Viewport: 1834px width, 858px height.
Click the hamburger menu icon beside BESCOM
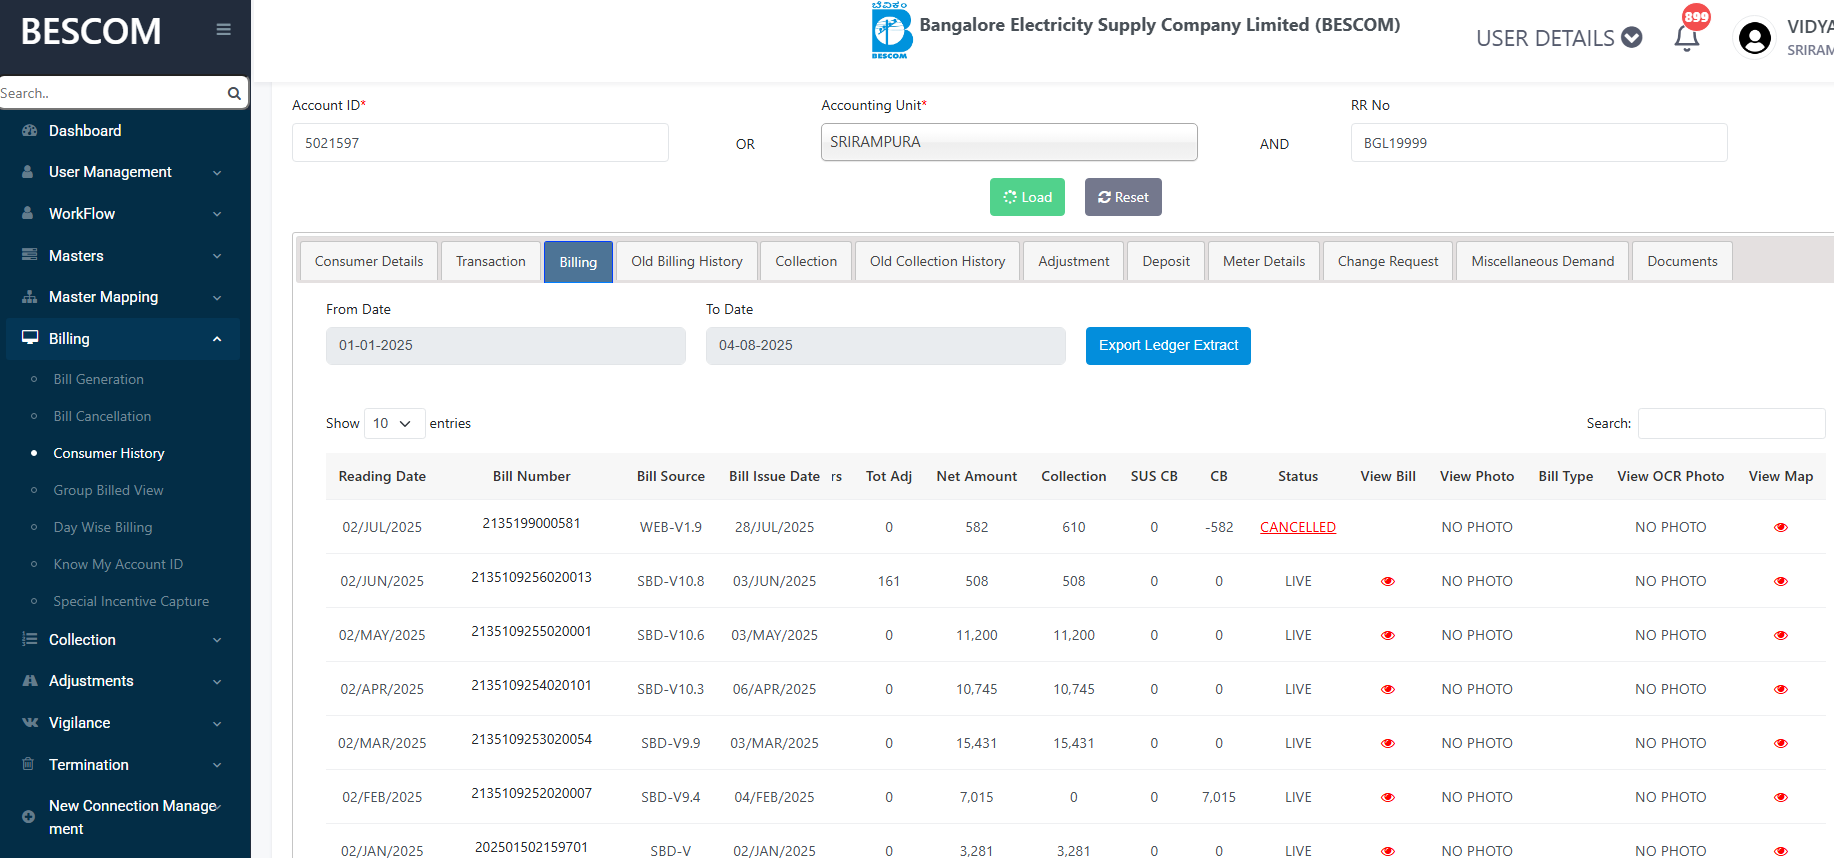coord(223,30)
